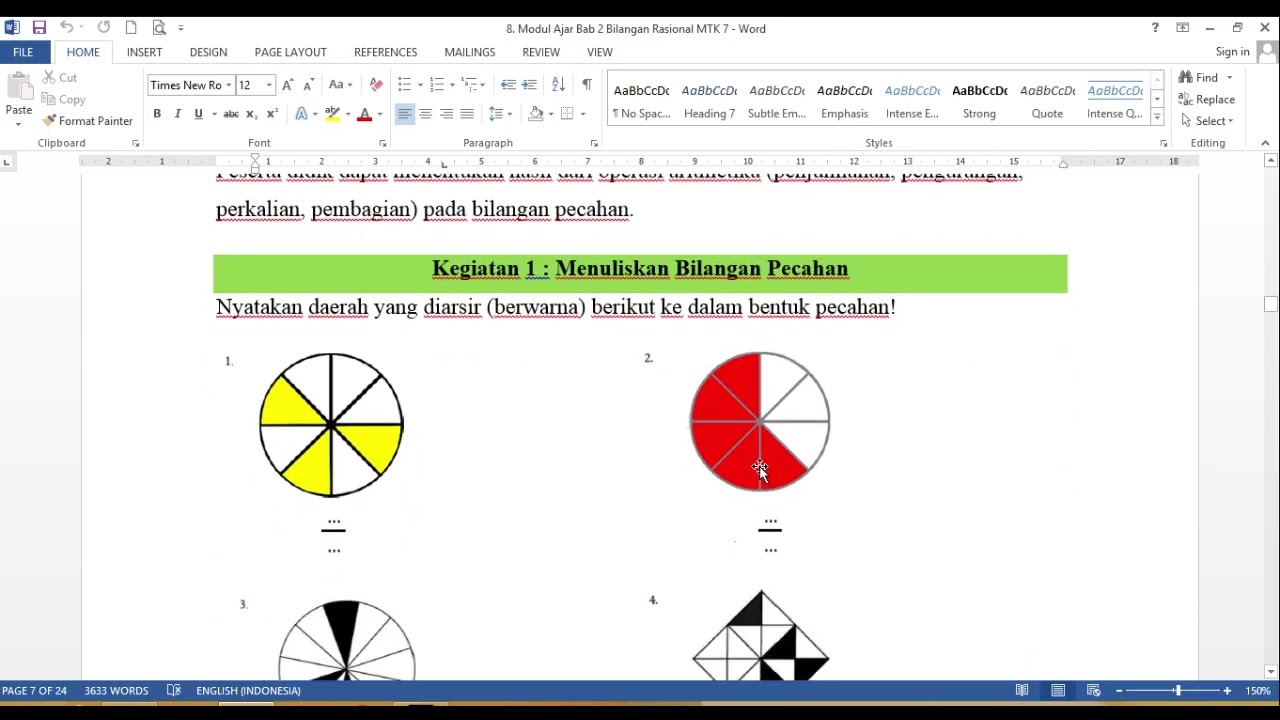
Task: Open the Borders dropdown arrow
Action: 583,114
